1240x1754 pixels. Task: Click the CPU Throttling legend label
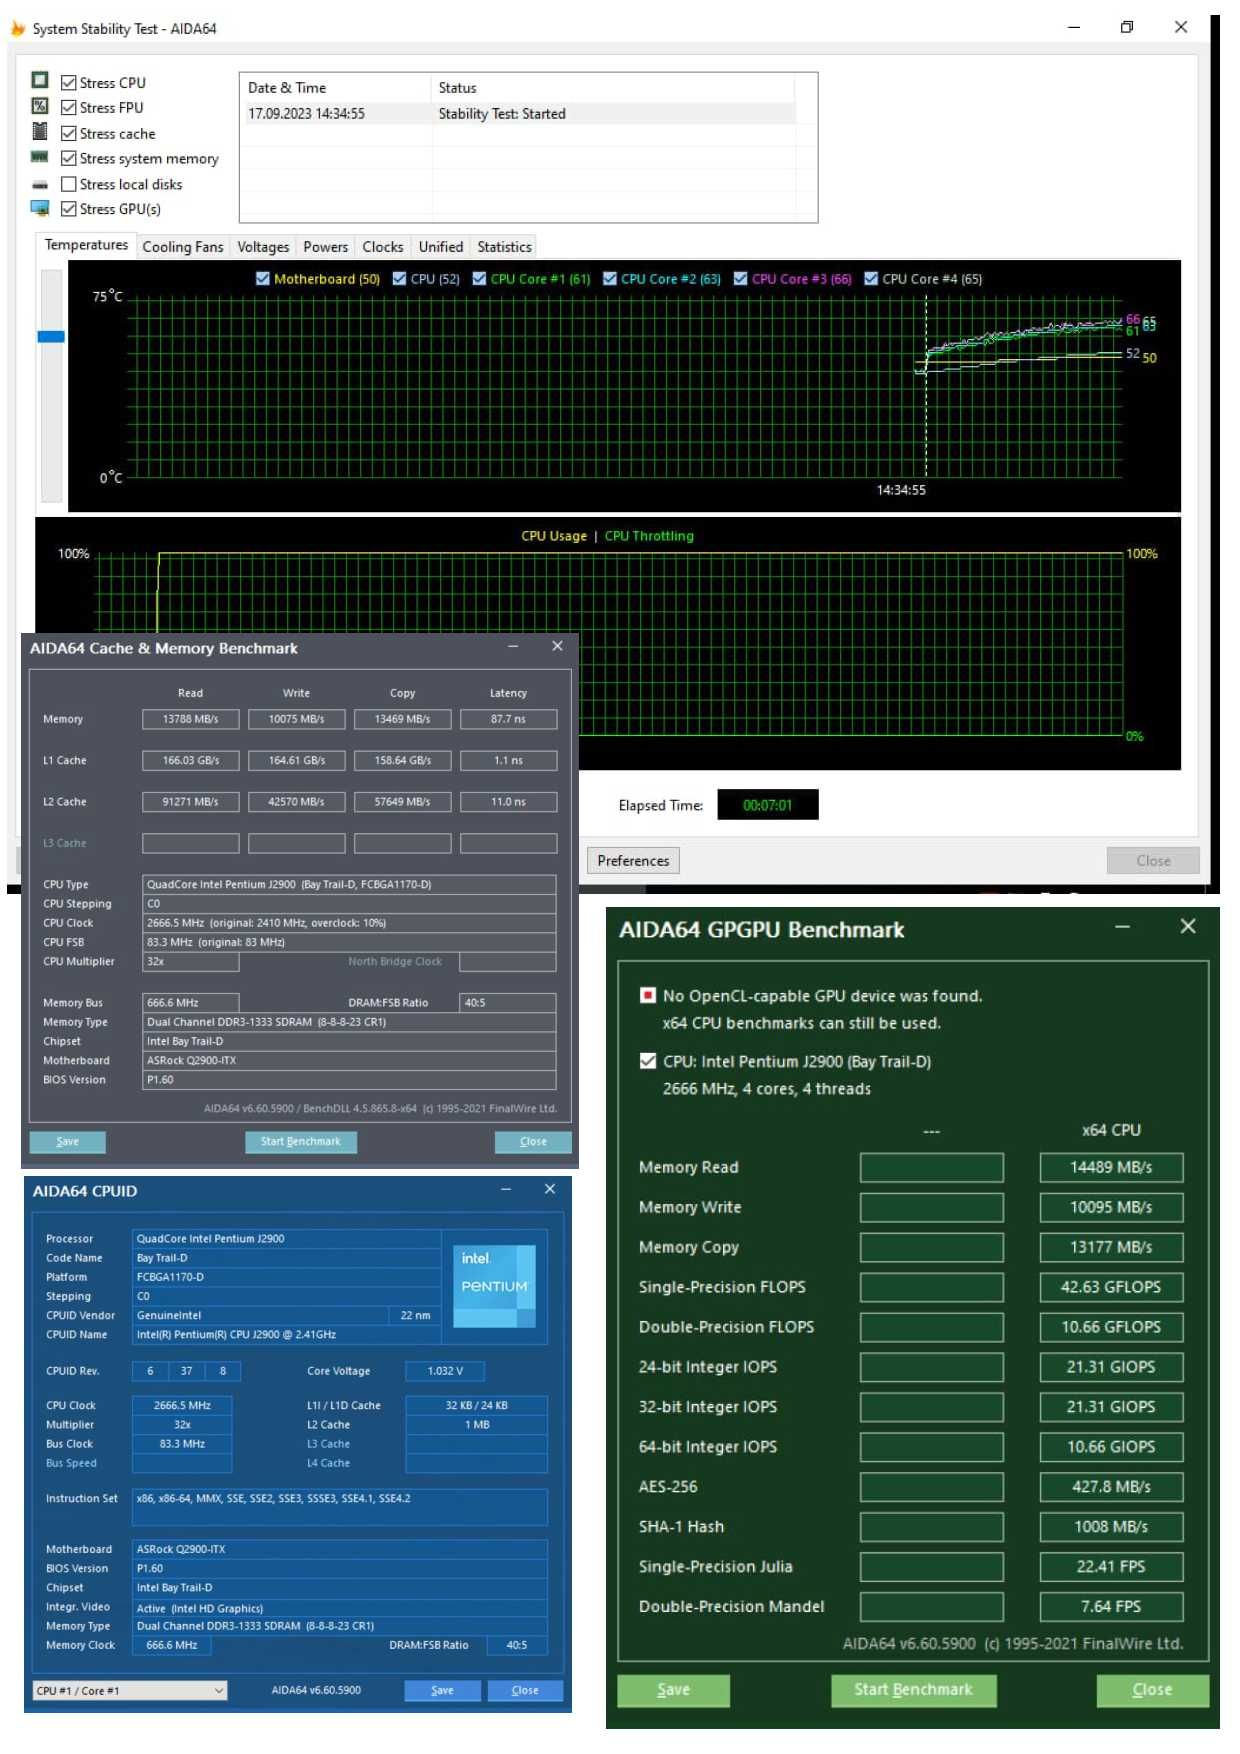coord(649,536)
